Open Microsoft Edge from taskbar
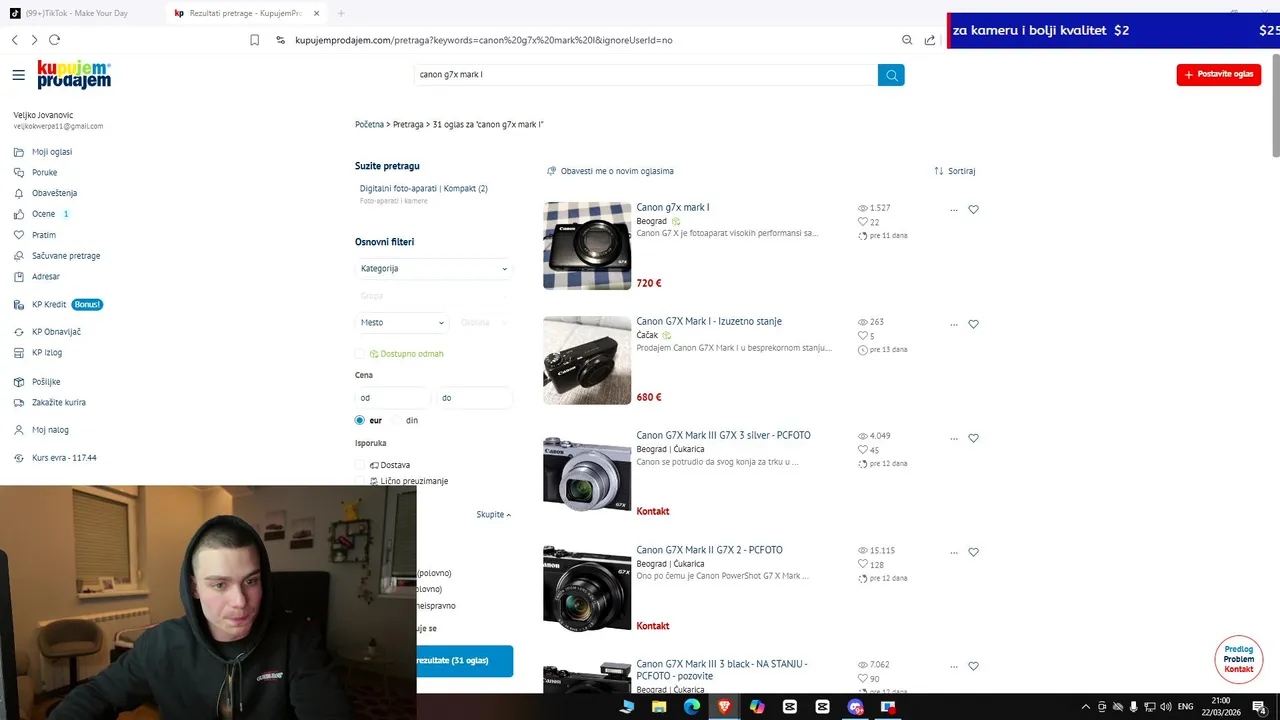 pyautogui.click(x=692, y=706)
